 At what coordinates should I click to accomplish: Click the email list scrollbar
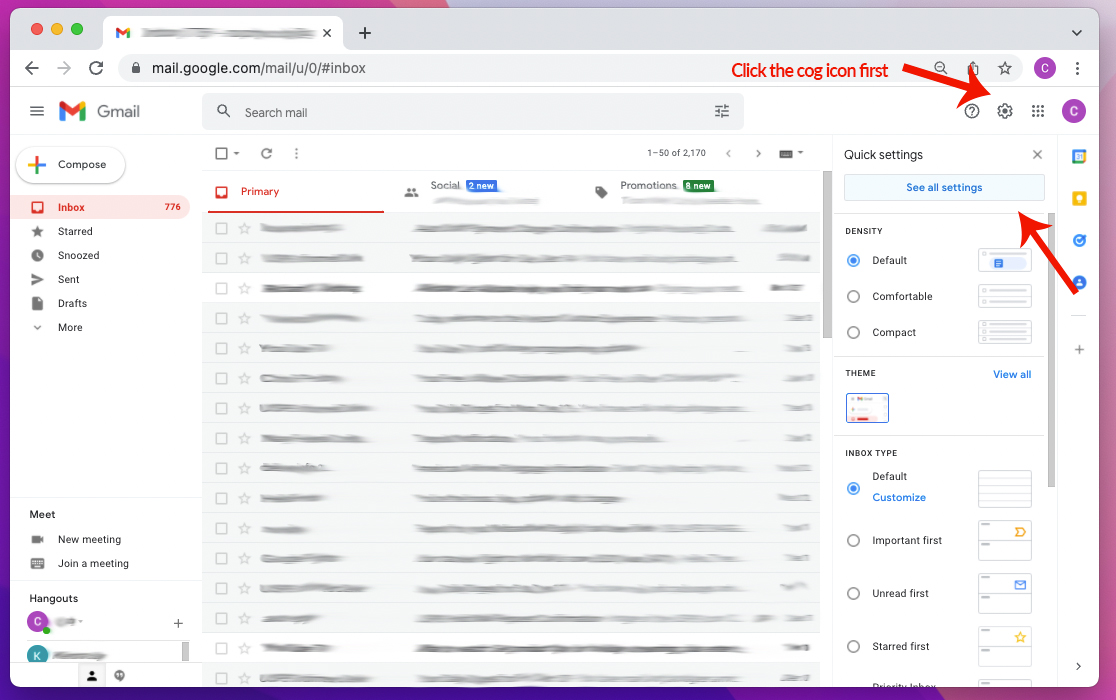[826, 255]
